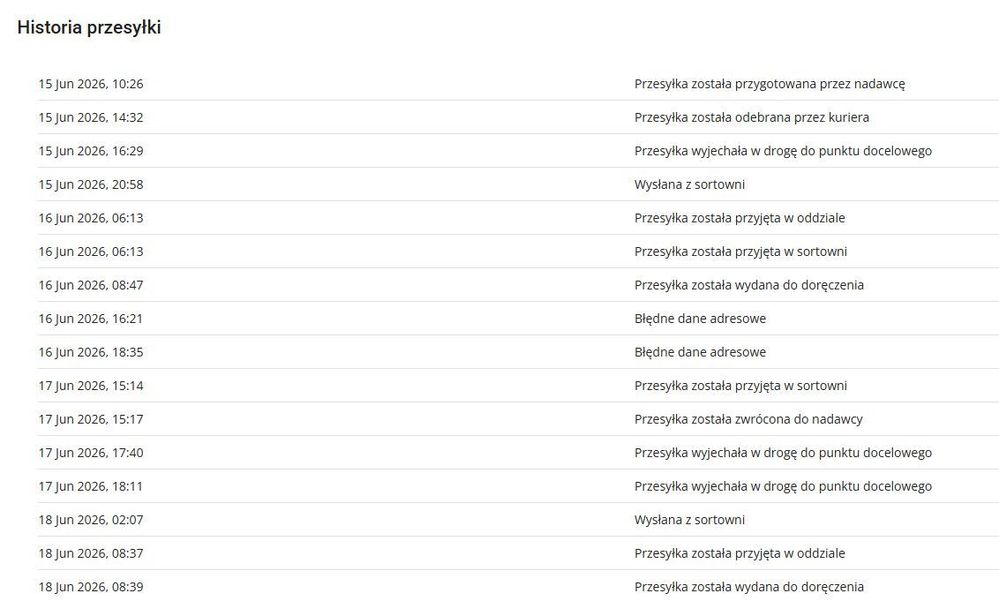This screenshot has height=616, width=999.
Task: Click status zwrócona do nadawcy
Action: 748,419
